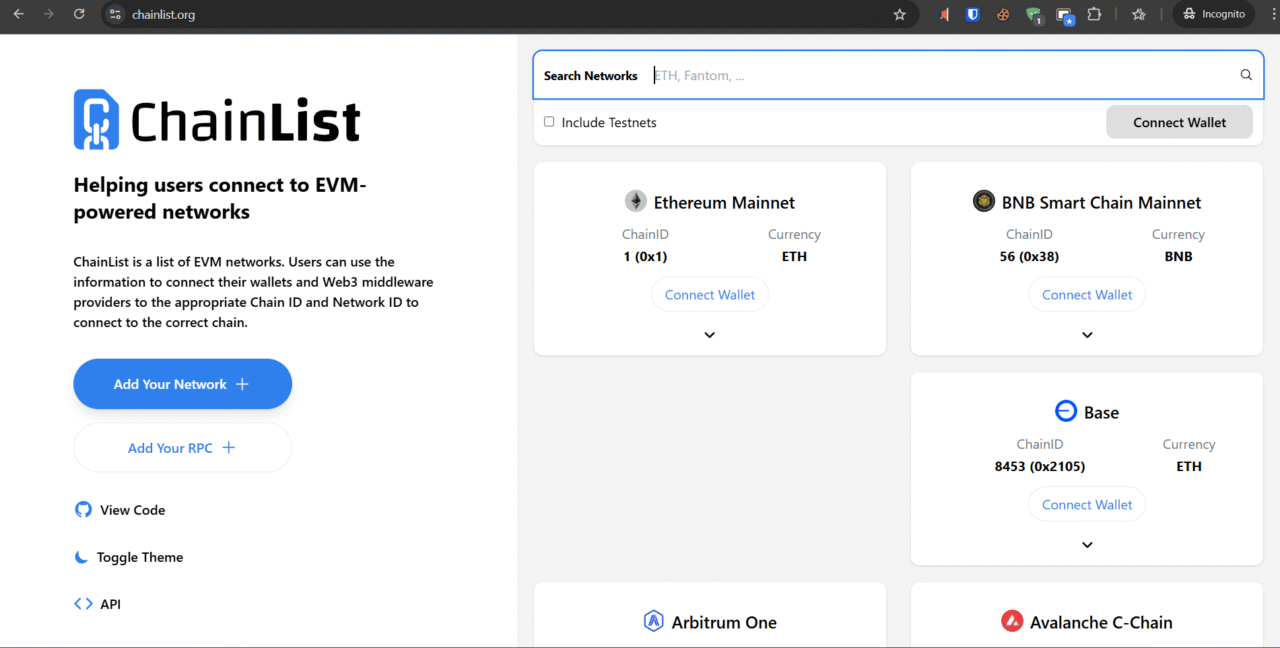
Task: Click the Toggle Theme text
Action: [140, 557]
